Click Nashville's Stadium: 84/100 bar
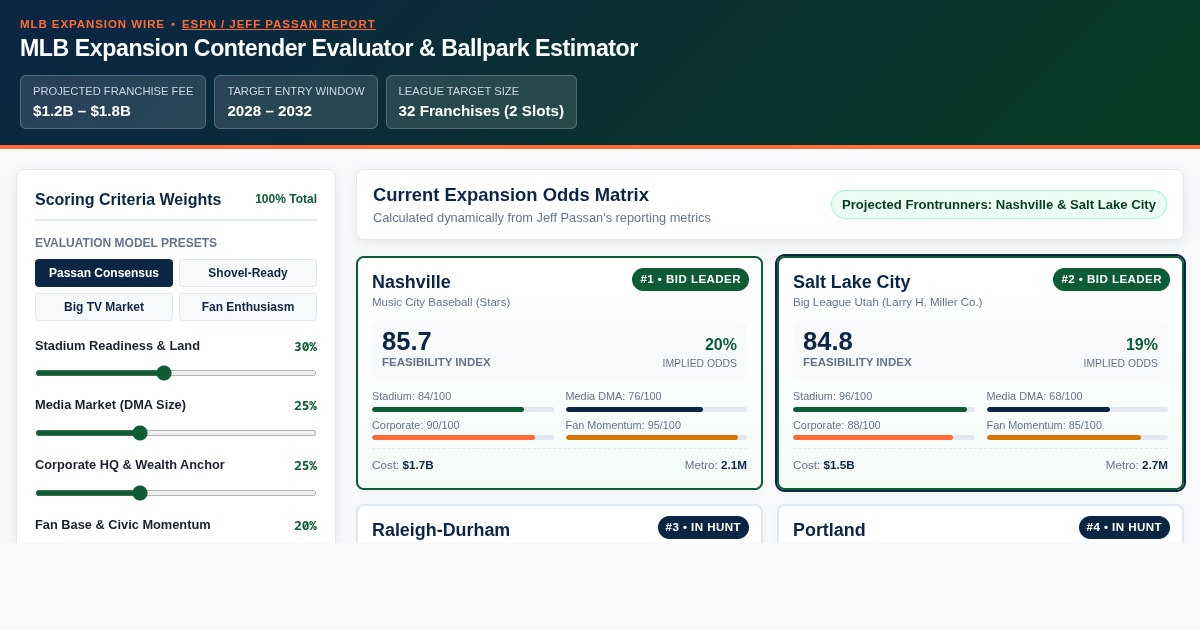This screenshot has height=630, width=1200. point(463,409)
